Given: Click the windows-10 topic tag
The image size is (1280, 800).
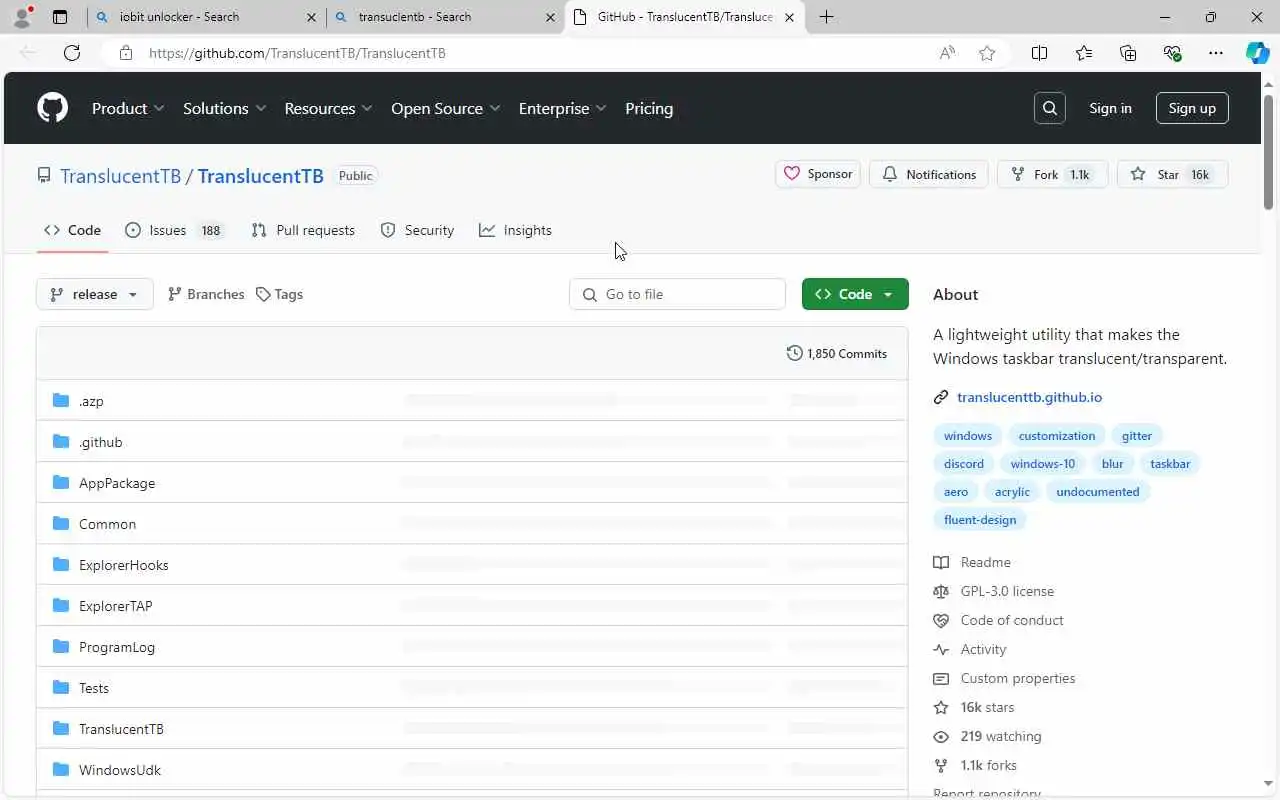Looking at the screenshot, I should click(x=1042, y=463).
